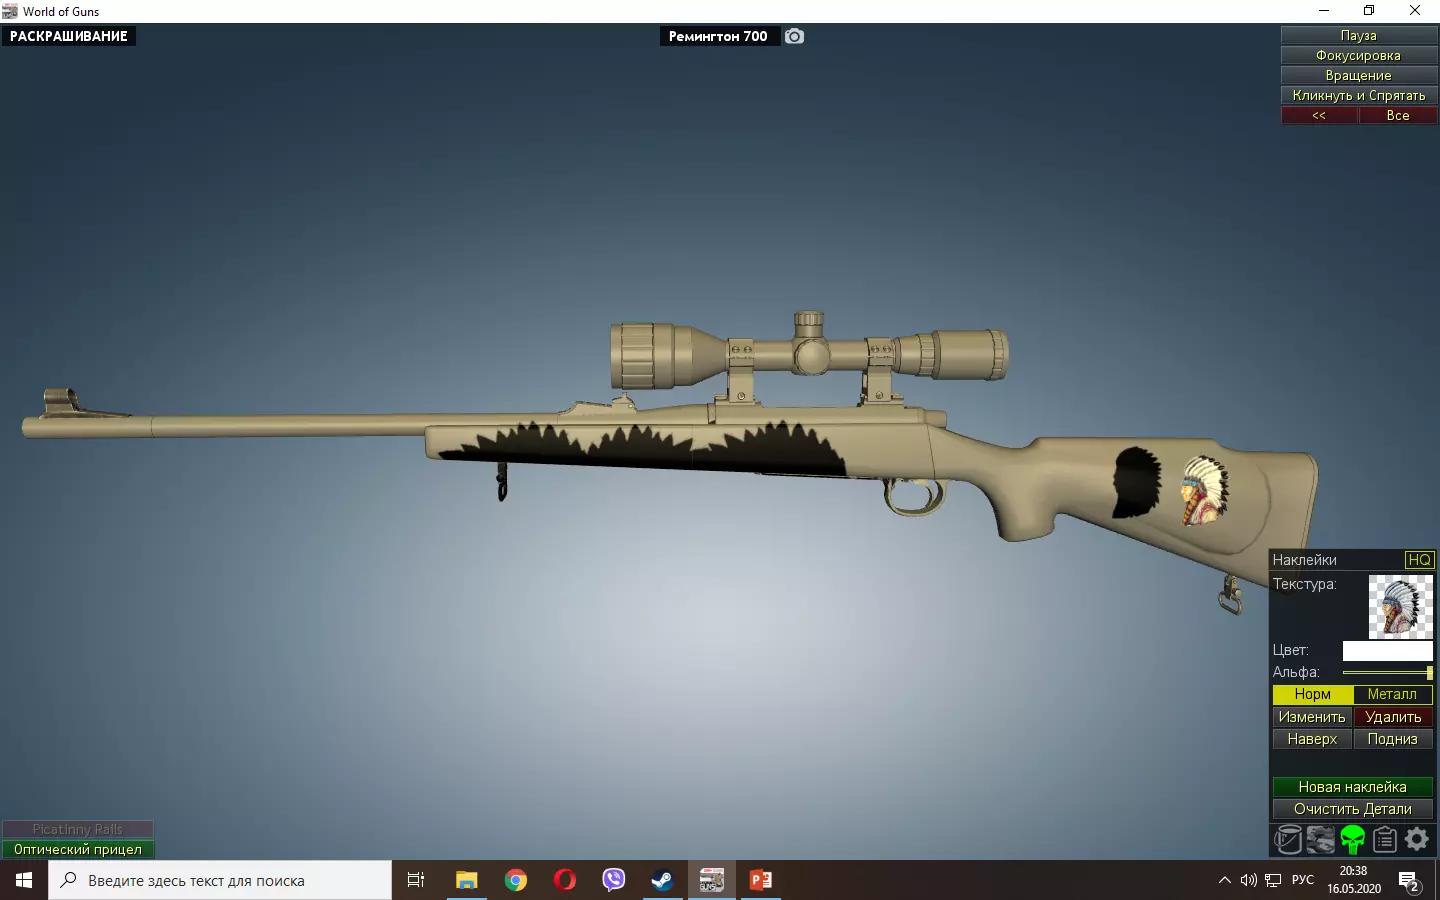
Task: Open the notification center icon
Action: click(x=1409, y=881)
